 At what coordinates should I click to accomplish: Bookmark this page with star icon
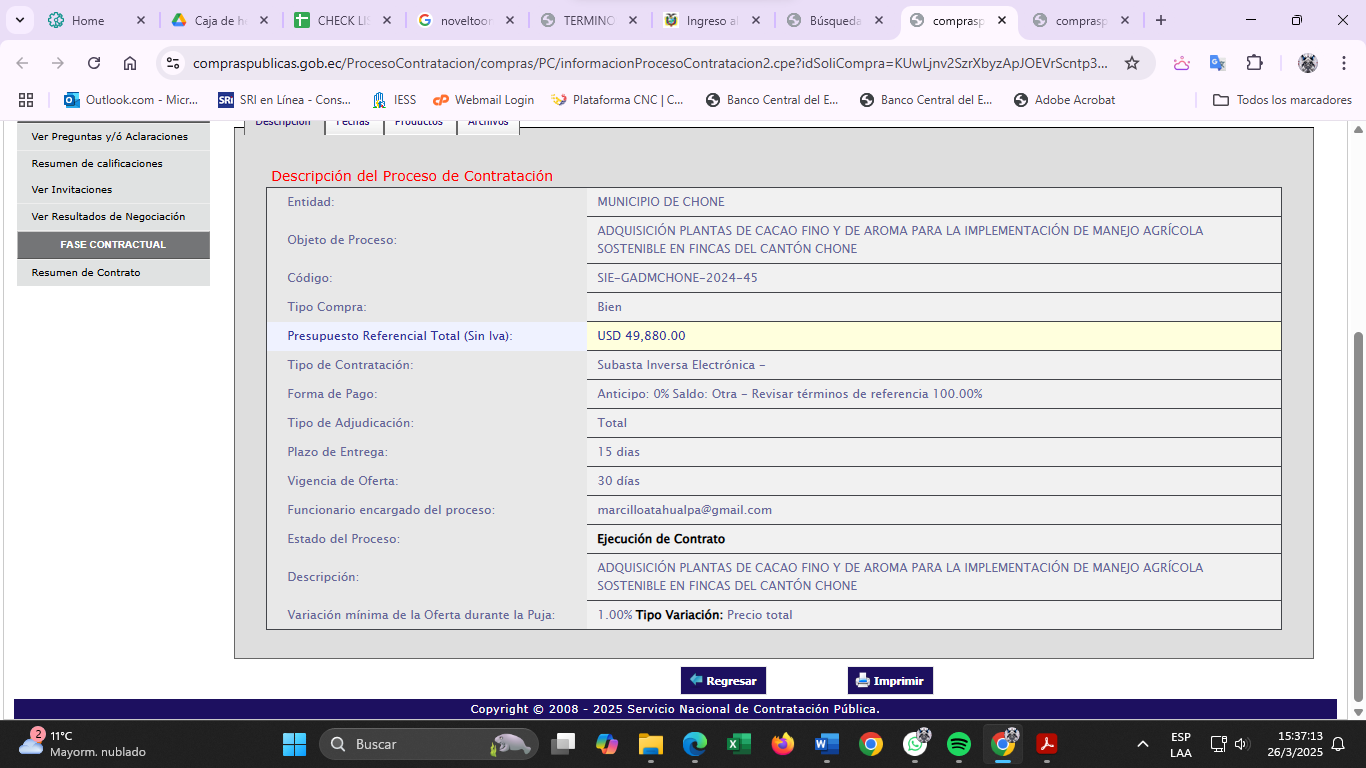tap(1132, 63)
